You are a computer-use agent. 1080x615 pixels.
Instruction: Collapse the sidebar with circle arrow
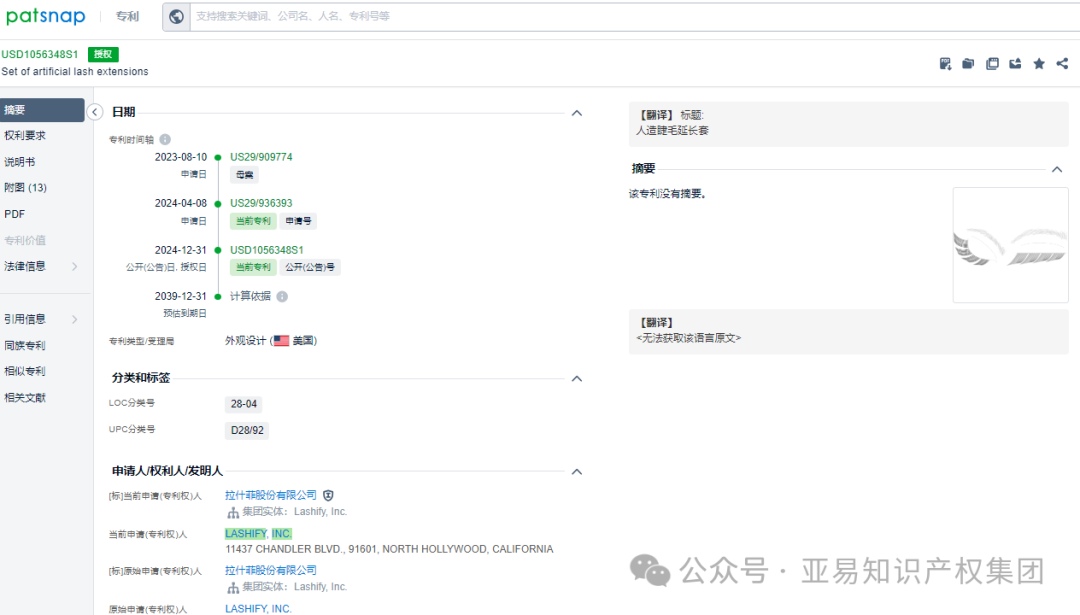point(94,112)
